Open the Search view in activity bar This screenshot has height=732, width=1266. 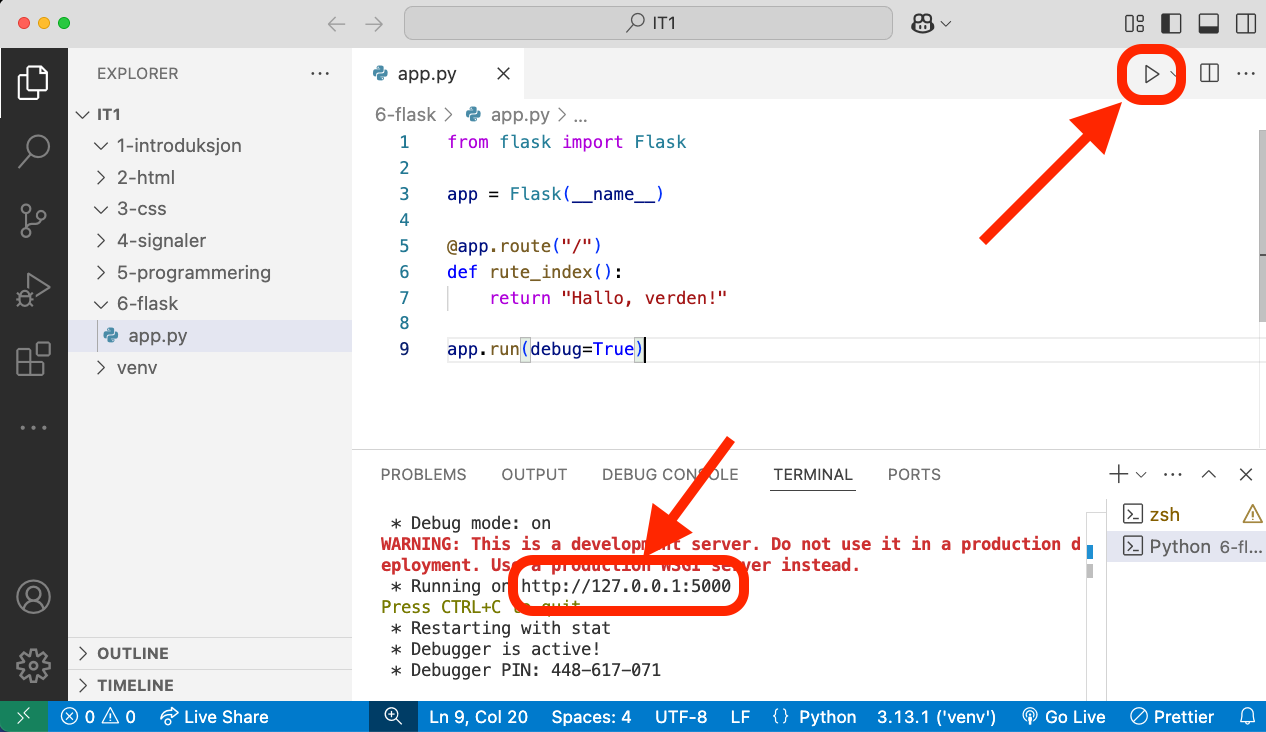point(33,151)
